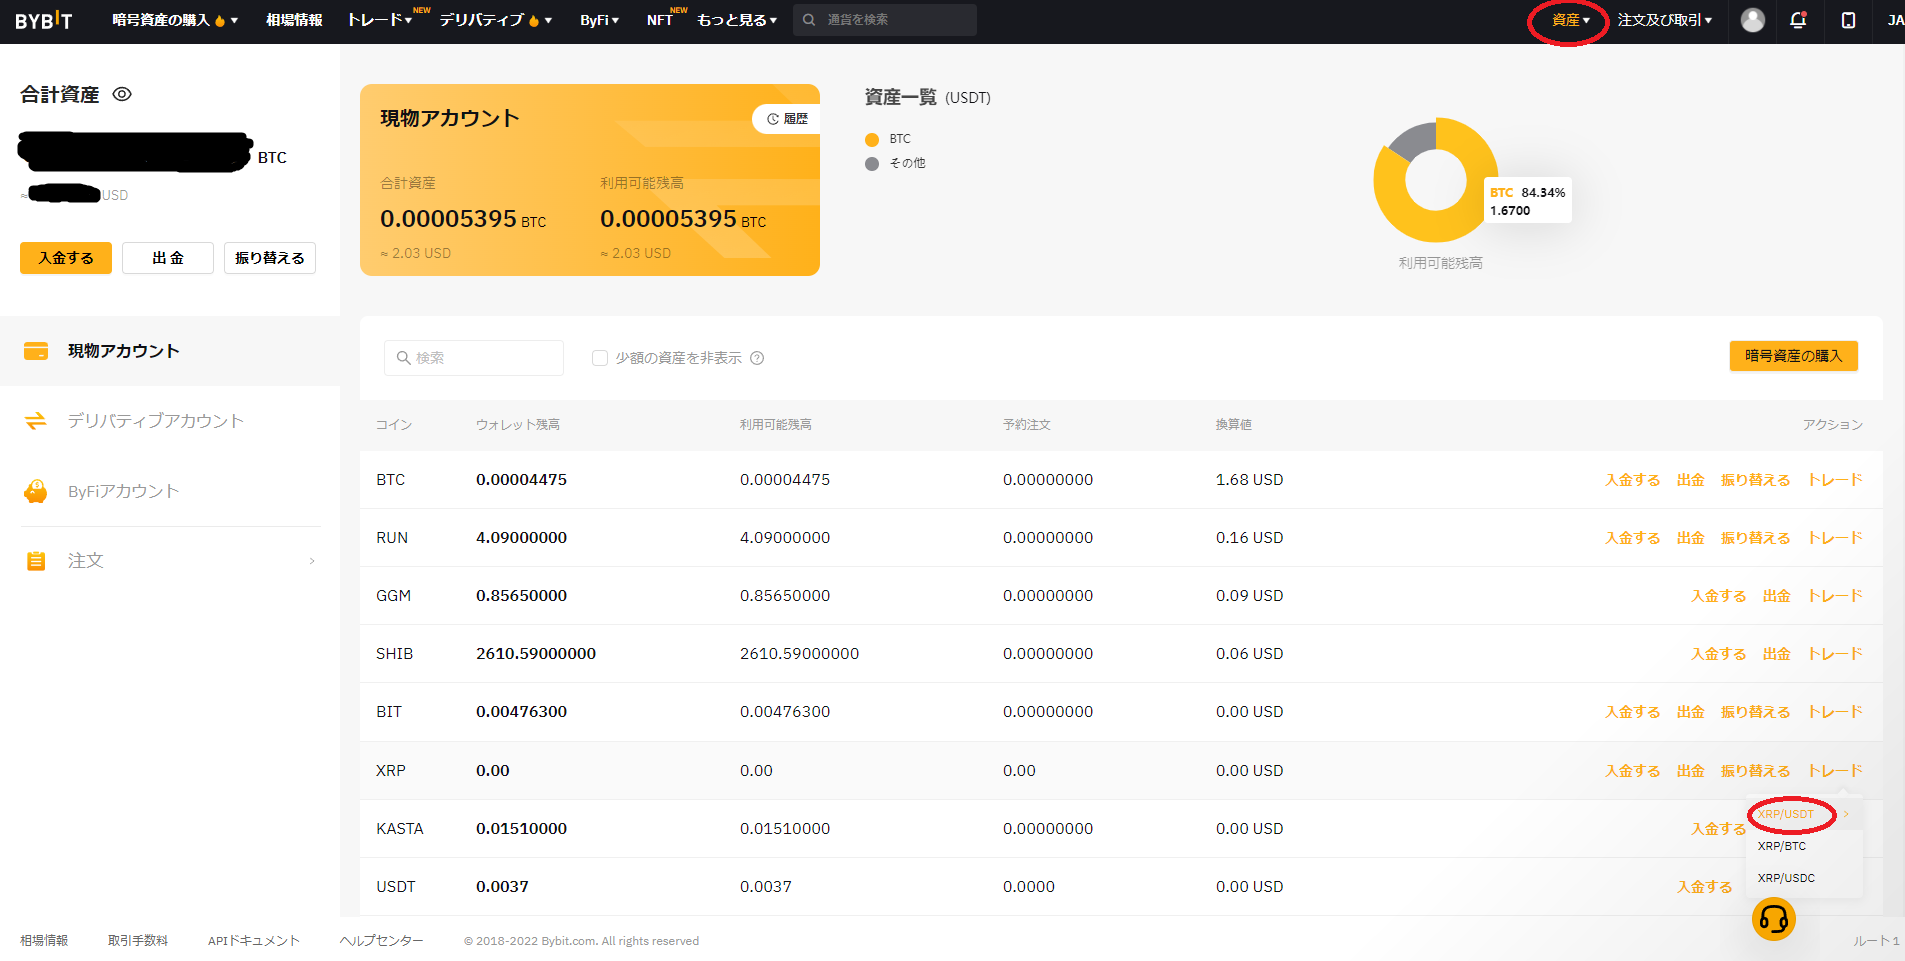Click 振り替える in the BTC row
This screenshot has width=1905, height=961.
tap(1756, 480)
